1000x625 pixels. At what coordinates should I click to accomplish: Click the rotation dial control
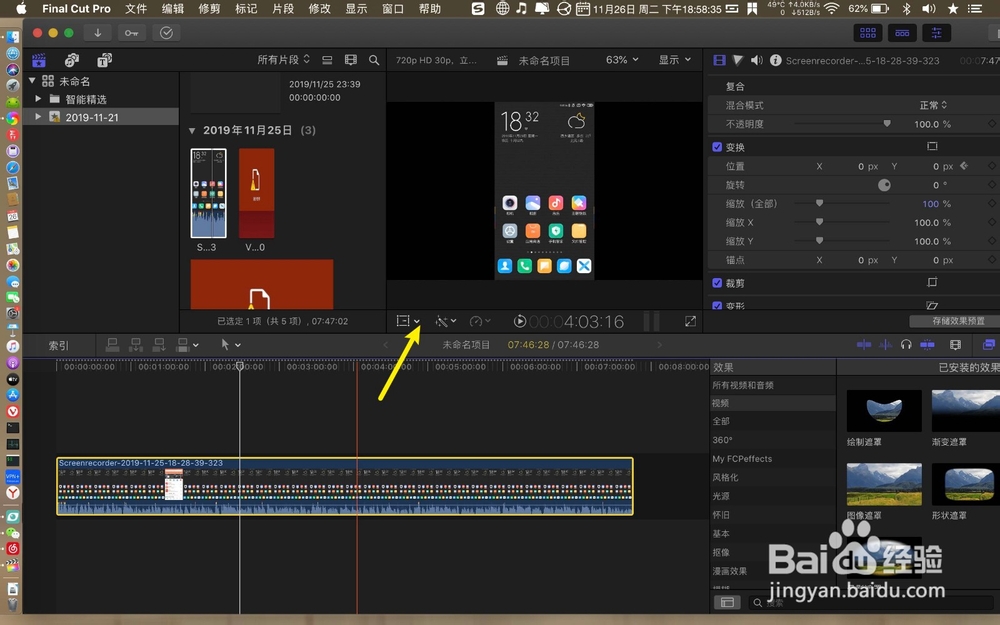point(884,185)
